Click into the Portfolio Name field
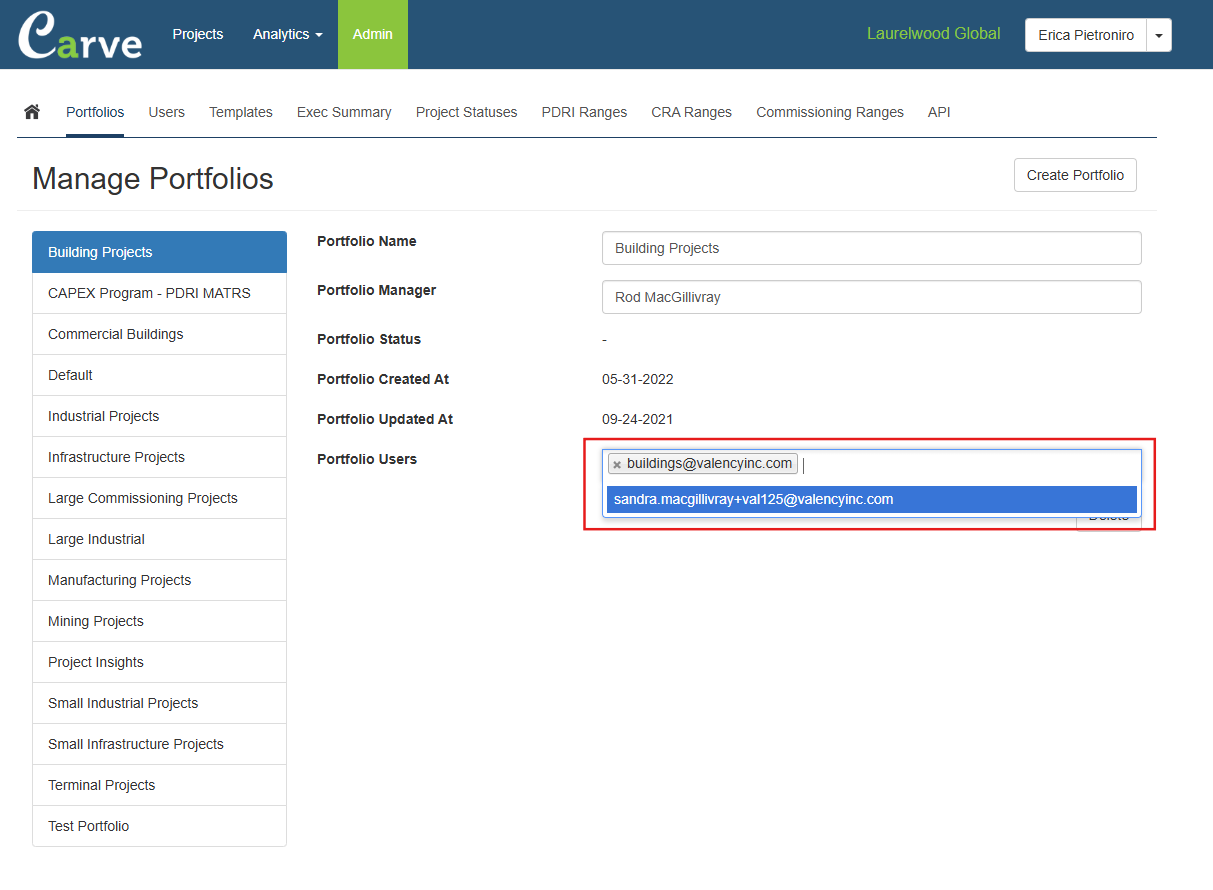Image resolution: width=1213 pixels, height=890 pixels. click(x=871, y=248)
